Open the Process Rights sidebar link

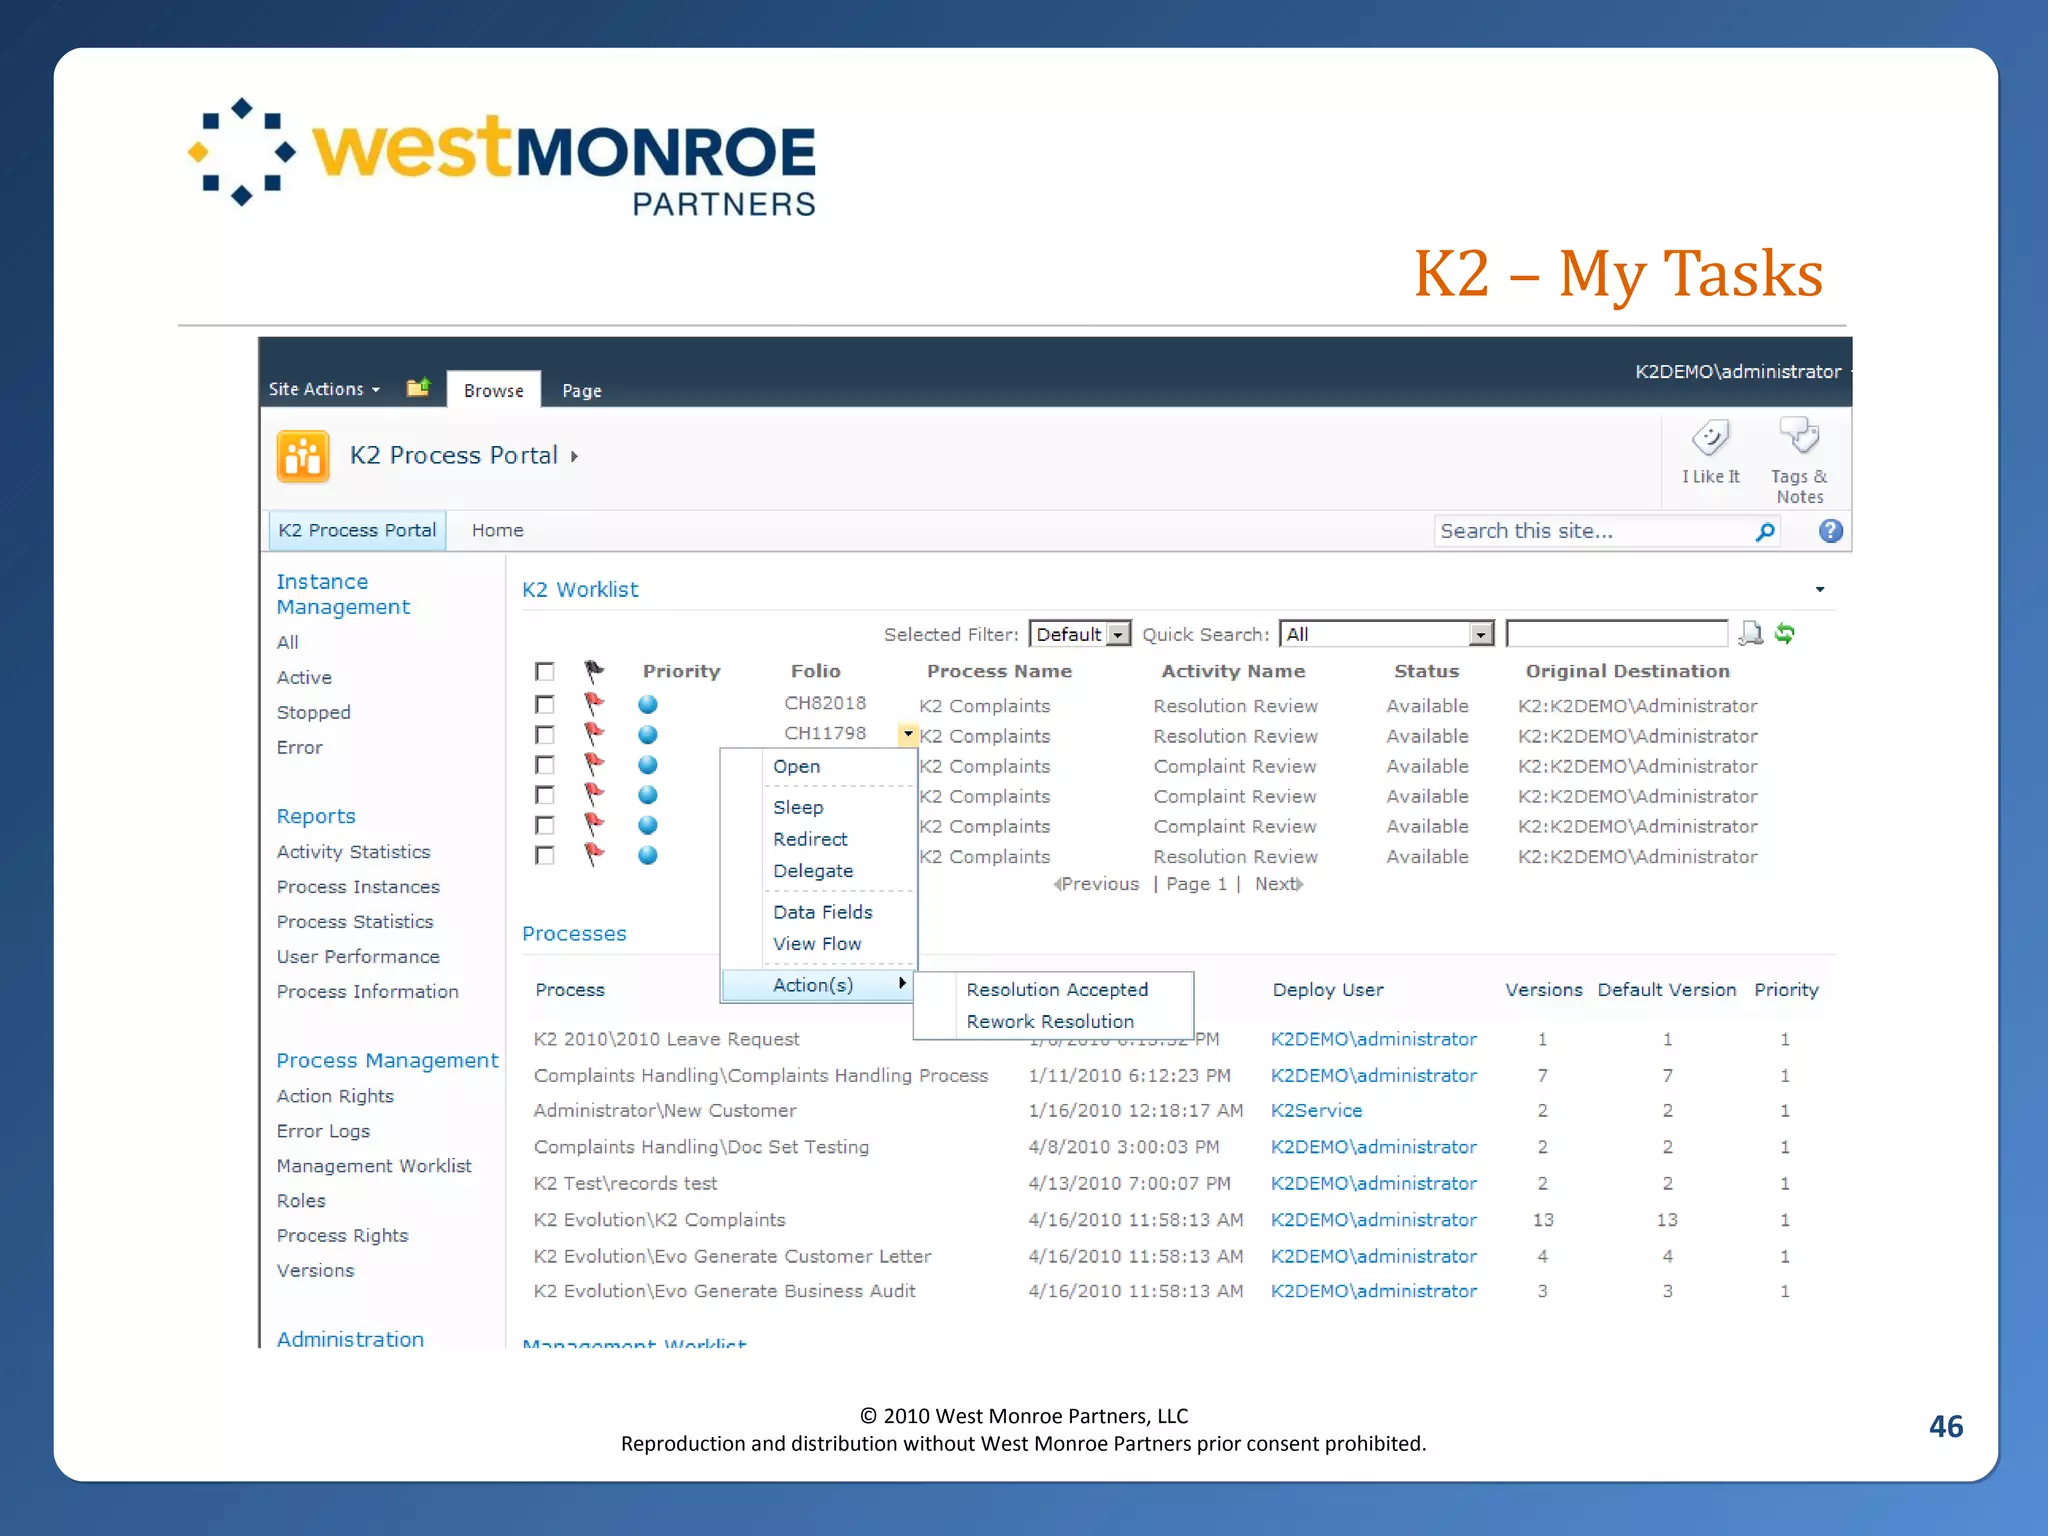point(342,1236)
